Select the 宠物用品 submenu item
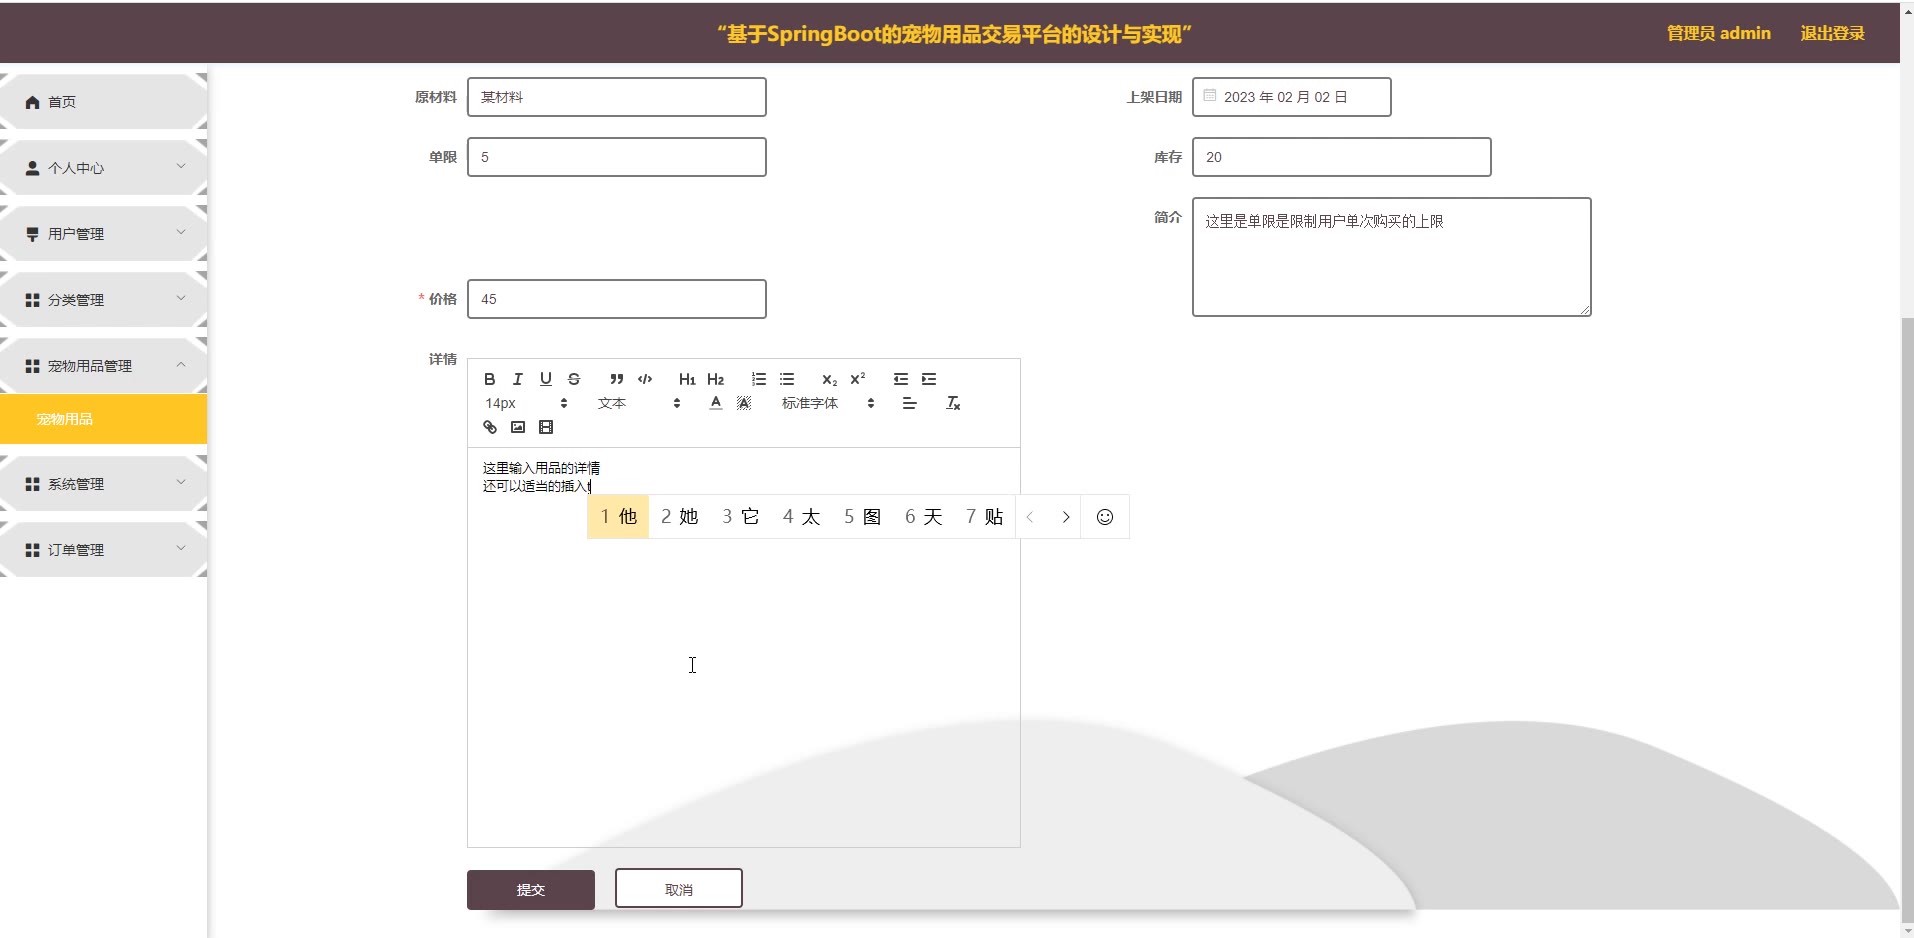Image resolution: width=1914 pixels, height=938 pixels. click(103, 419)
